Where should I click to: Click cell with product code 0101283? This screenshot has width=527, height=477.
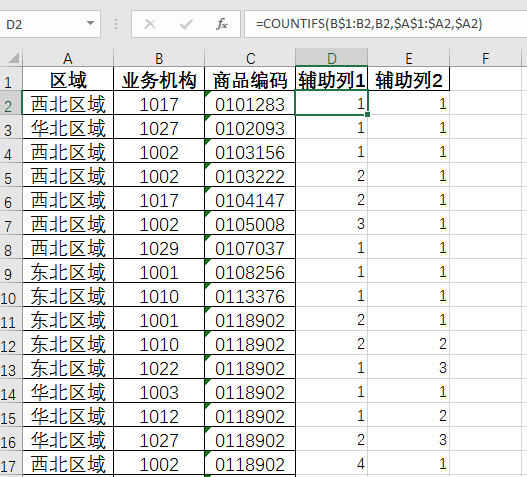click(x=250, y=104)
